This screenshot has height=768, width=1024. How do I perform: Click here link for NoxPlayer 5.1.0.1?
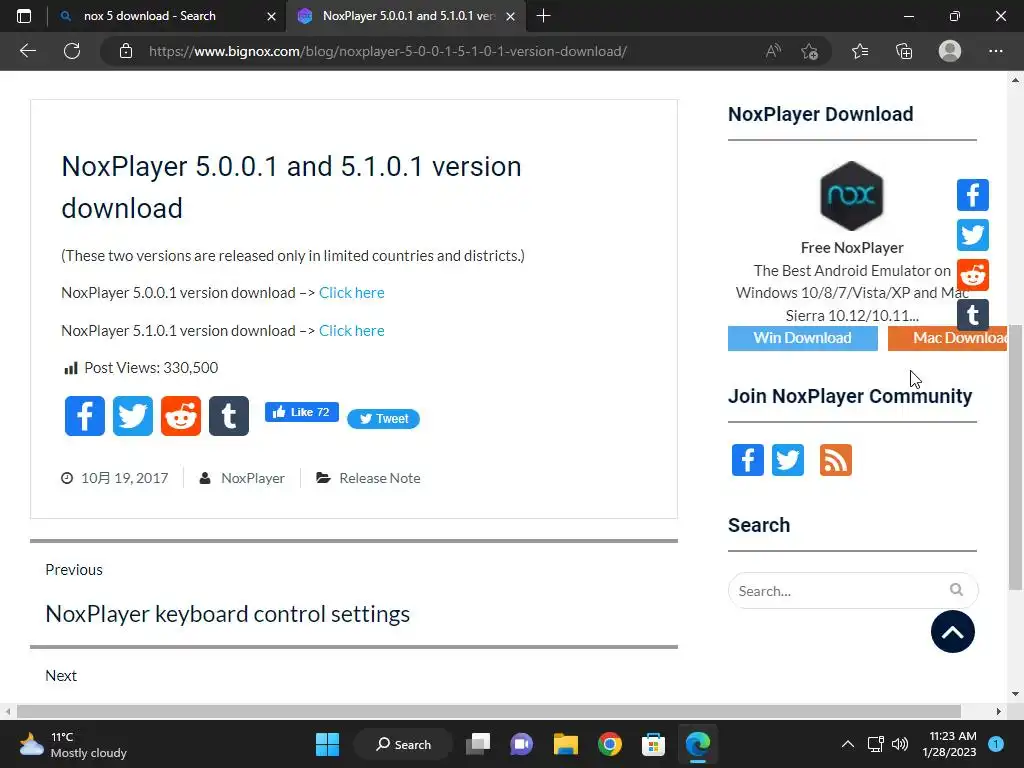[x=351, y=330]
